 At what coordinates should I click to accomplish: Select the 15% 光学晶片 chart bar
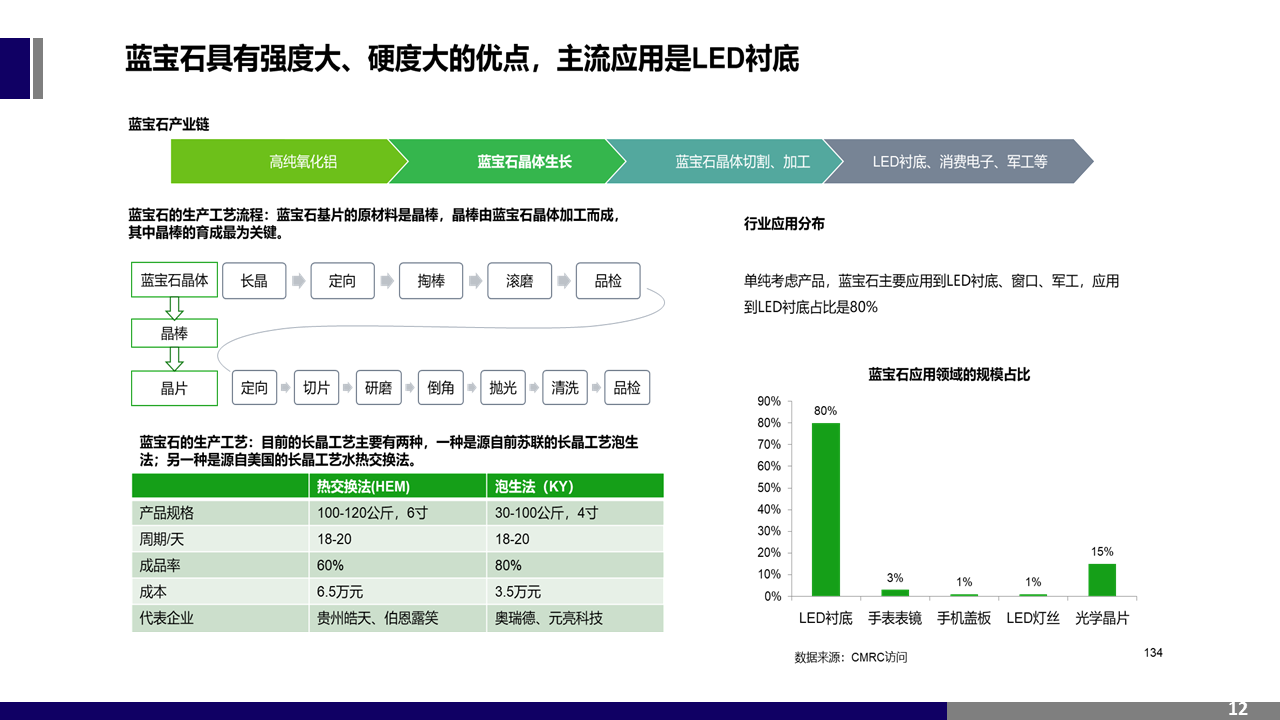pos(1101,580)
